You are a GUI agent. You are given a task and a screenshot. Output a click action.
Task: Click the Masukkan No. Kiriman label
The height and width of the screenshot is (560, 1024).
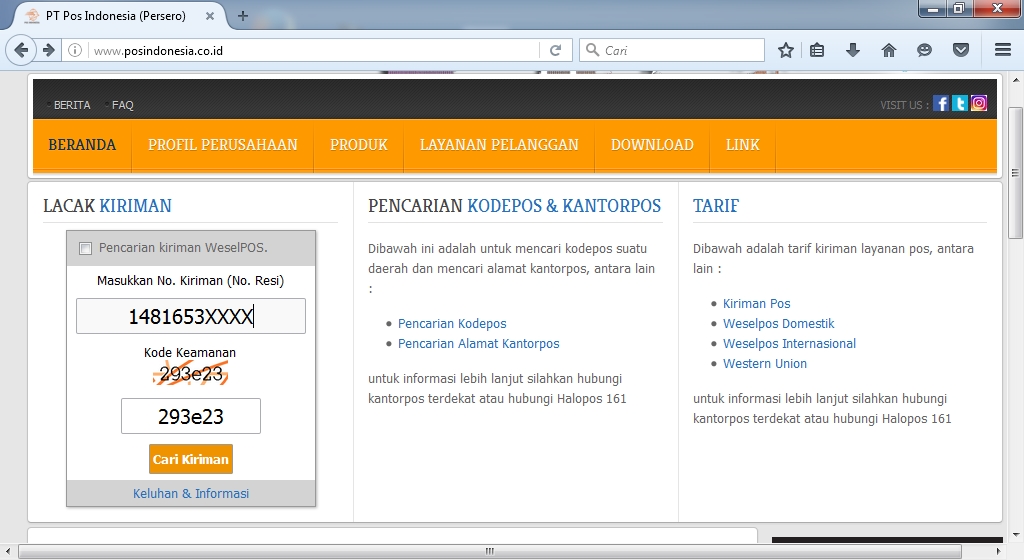click(191, 281)
